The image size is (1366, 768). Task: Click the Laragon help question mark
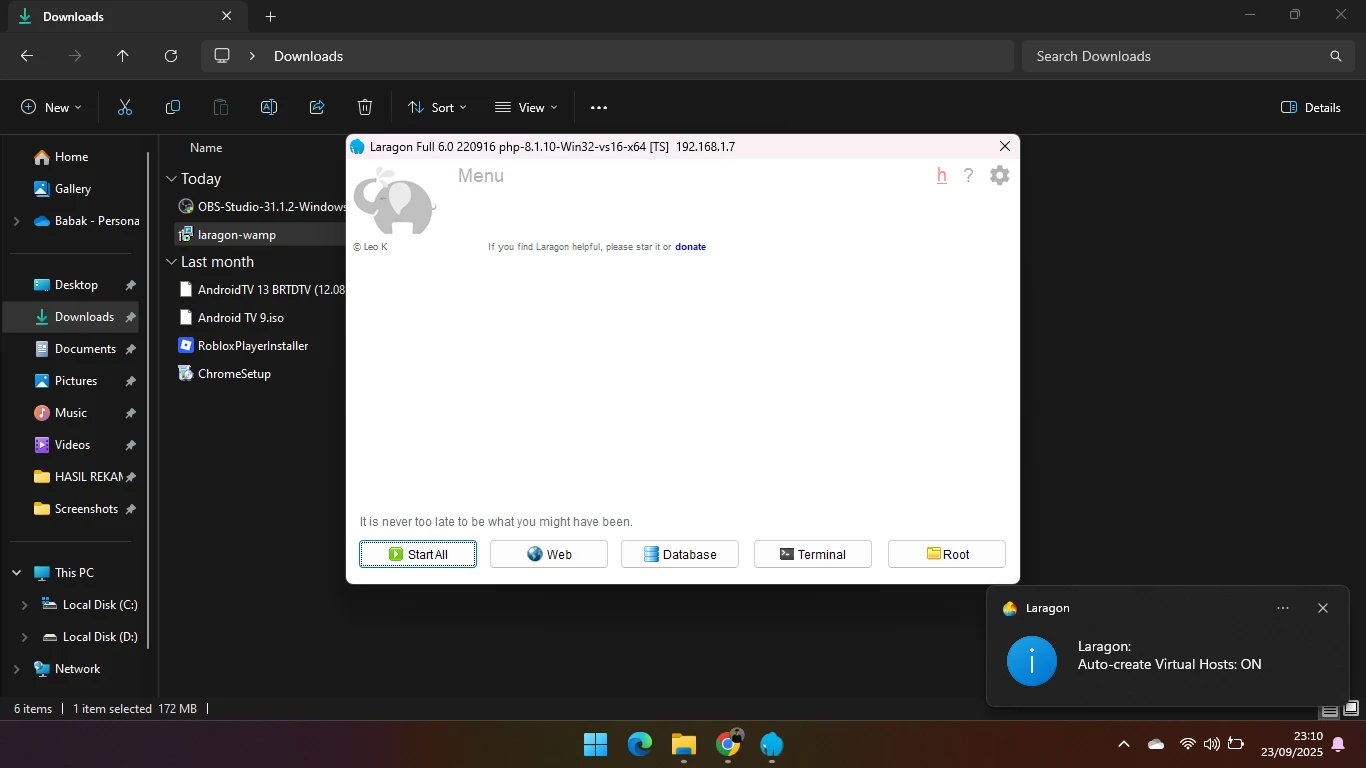point(968,176)
